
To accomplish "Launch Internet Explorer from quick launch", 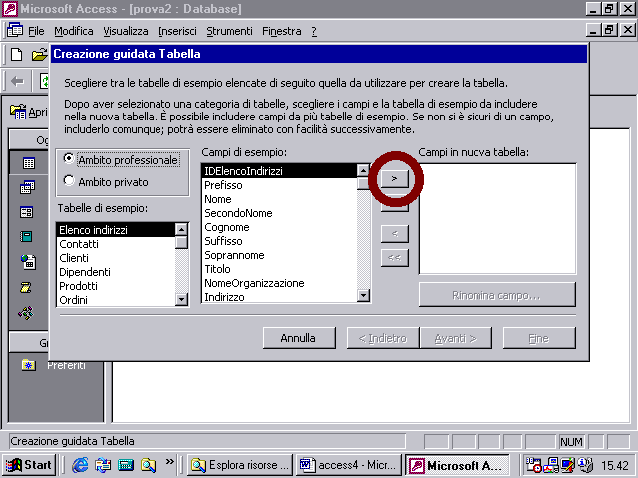I will [x=80, y=465].
